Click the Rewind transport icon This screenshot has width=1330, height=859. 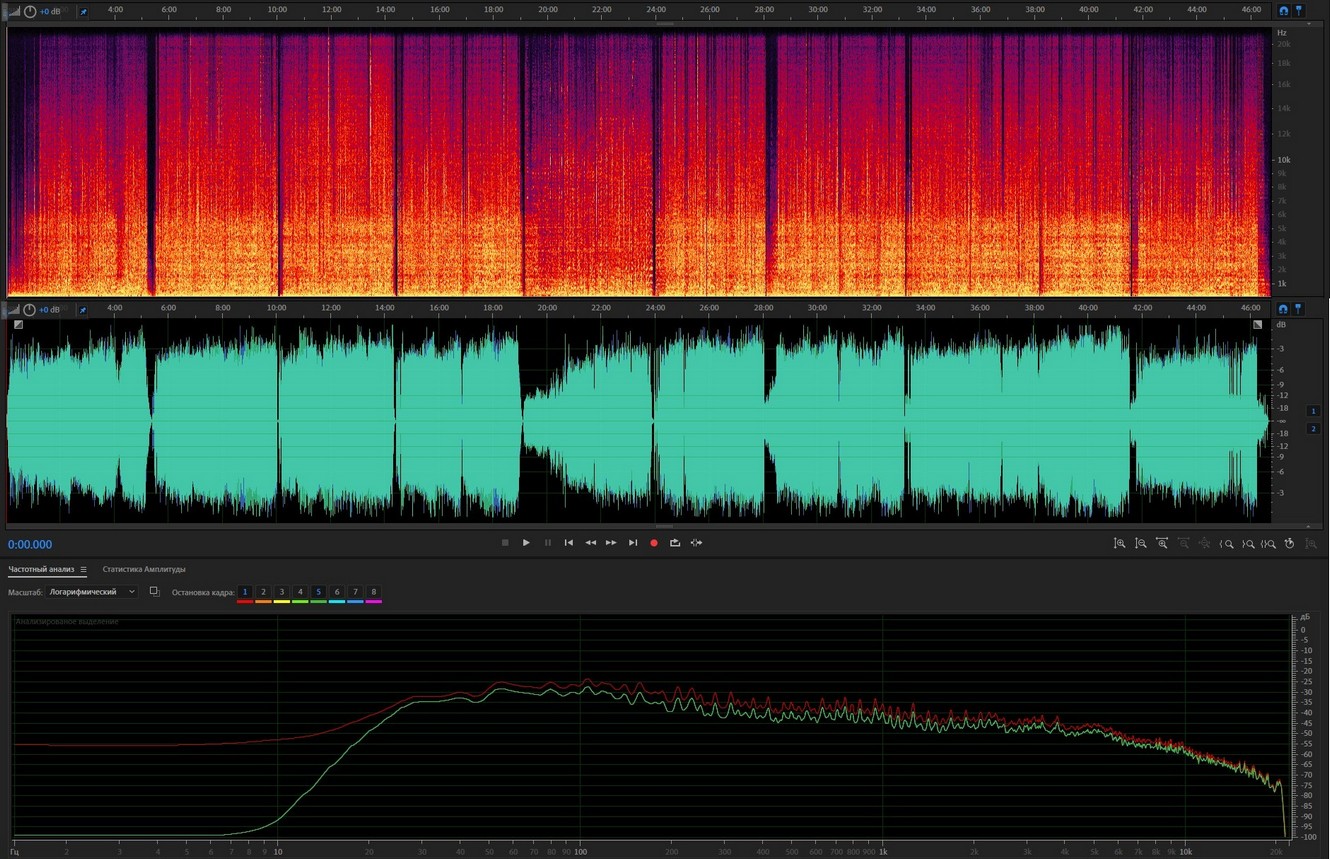(590, 543)
